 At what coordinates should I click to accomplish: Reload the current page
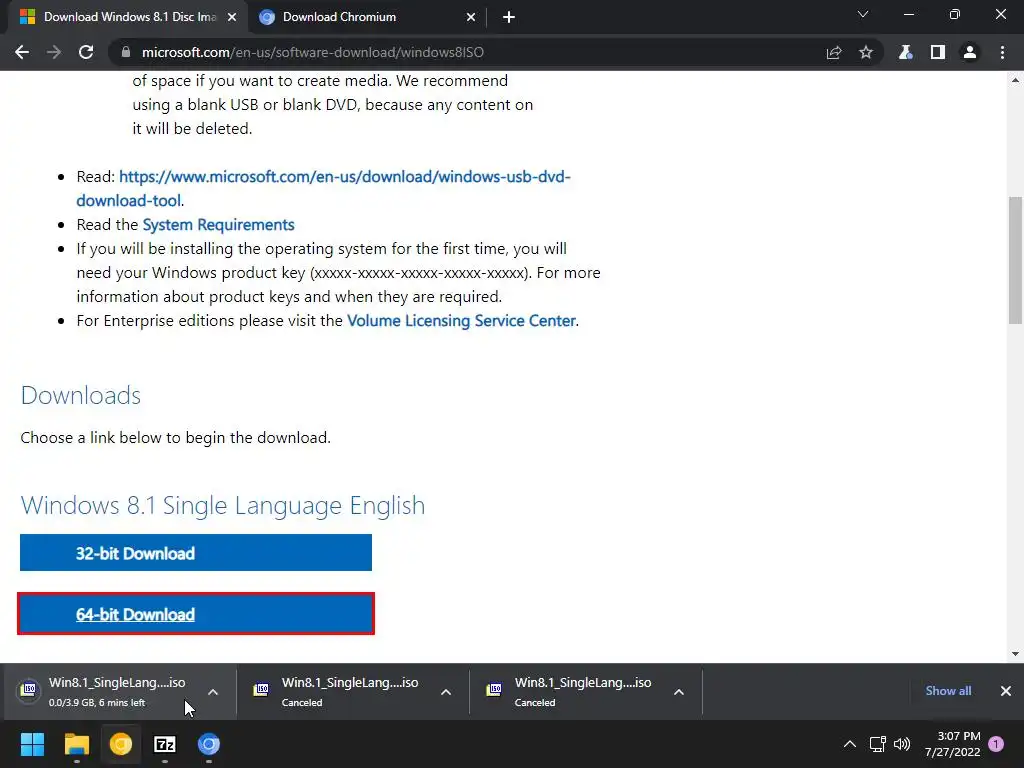[x=86, y=52]
